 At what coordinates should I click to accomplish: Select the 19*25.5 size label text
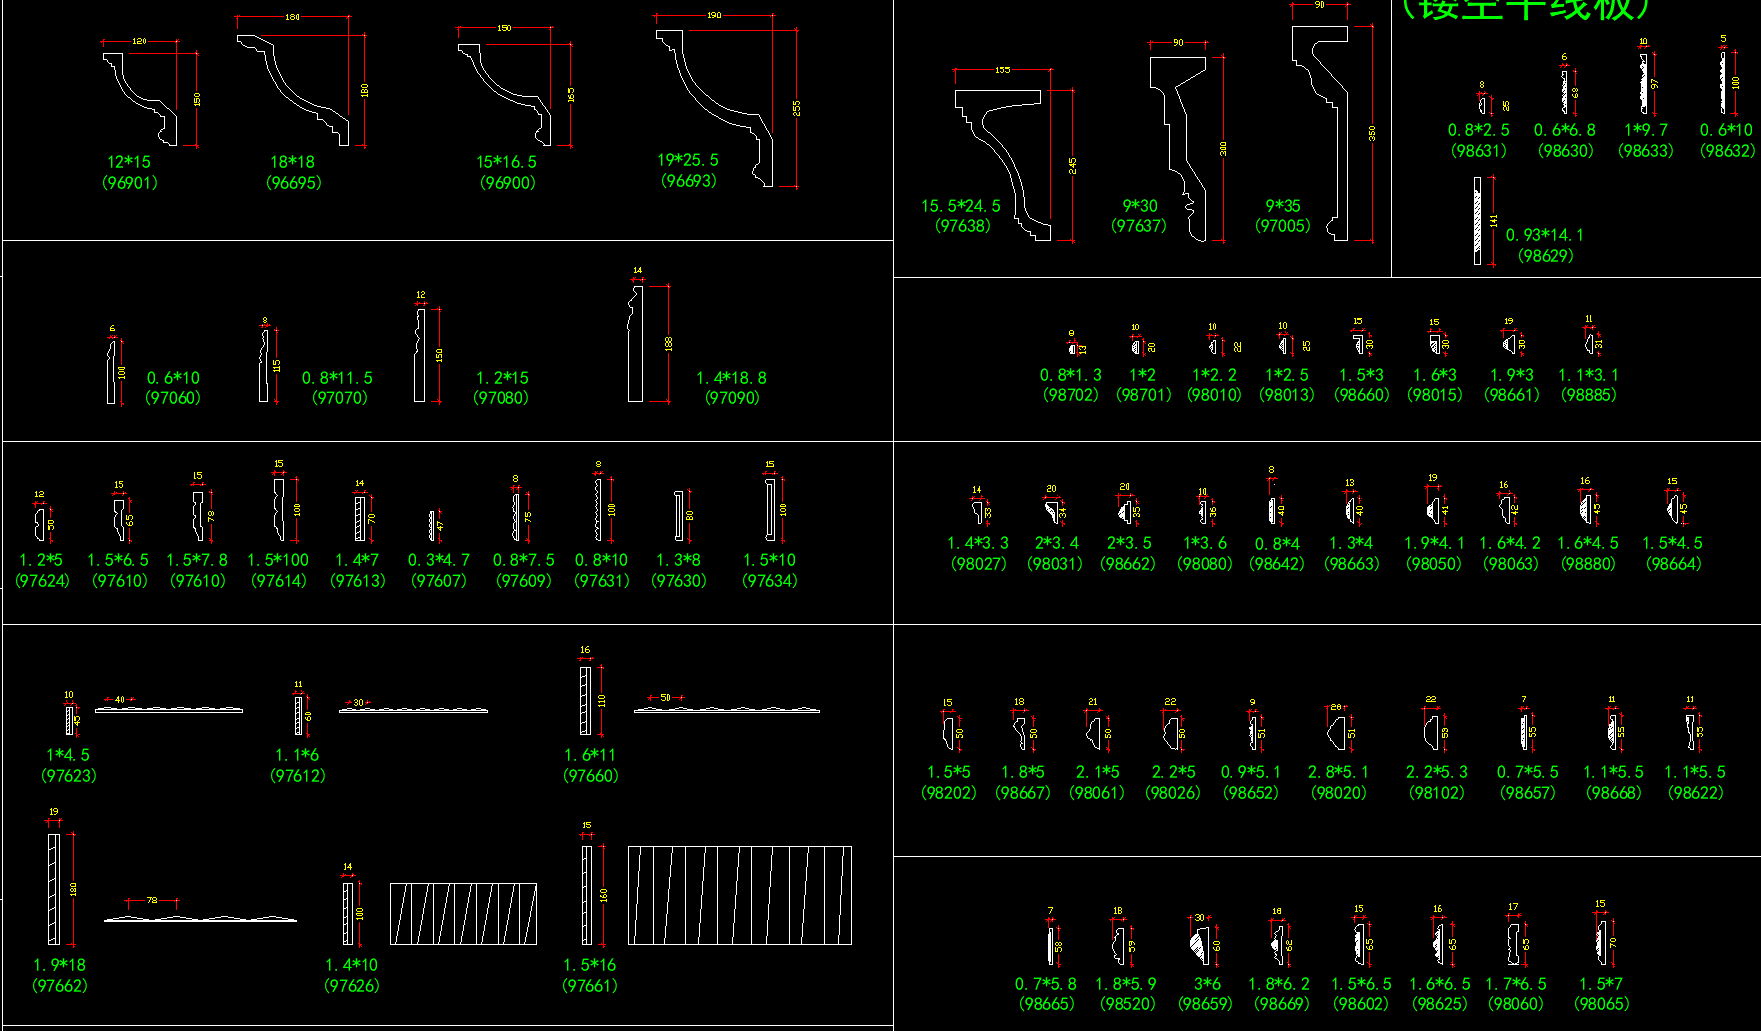pyautogui.click(x=687, y=160)
